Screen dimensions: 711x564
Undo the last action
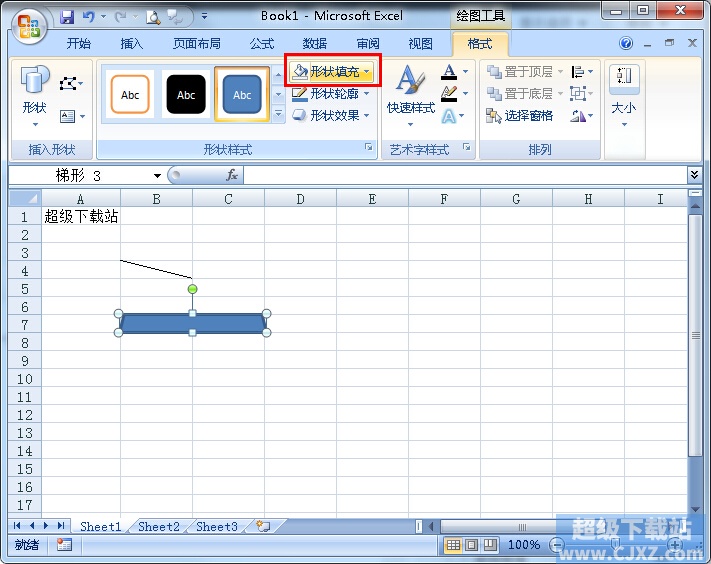click(88, 17)
